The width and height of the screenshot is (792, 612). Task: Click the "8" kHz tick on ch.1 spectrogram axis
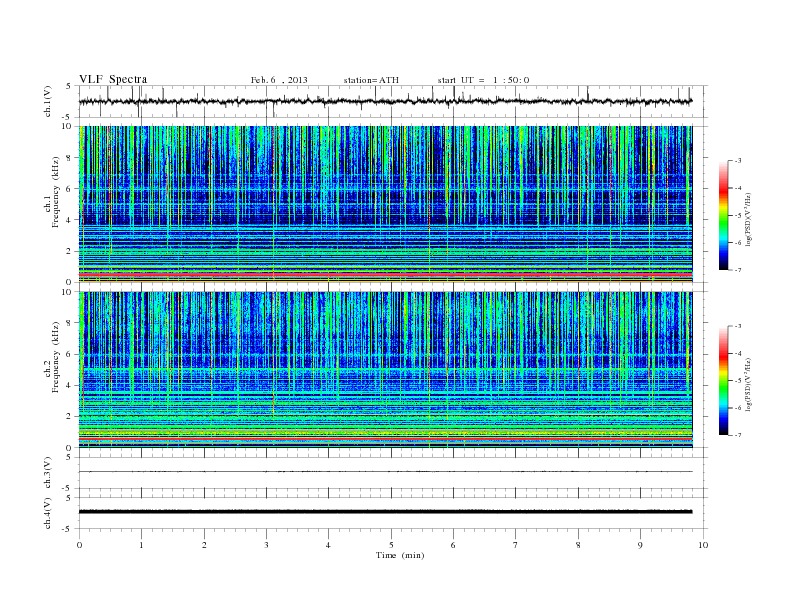click(x=70, y=158)
